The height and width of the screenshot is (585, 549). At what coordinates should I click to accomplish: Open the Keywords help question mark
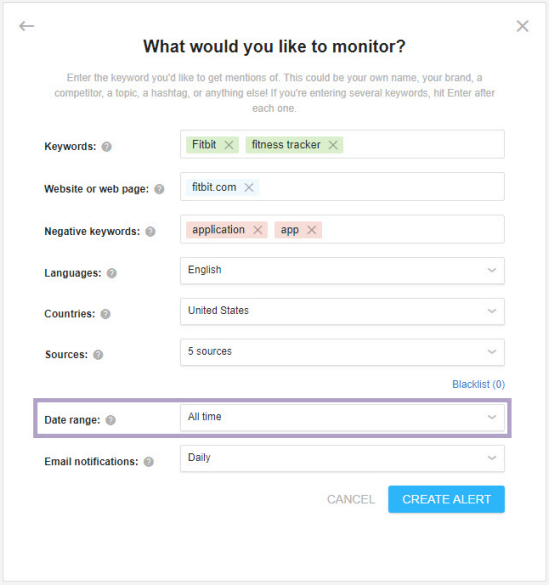pos(107,147)
